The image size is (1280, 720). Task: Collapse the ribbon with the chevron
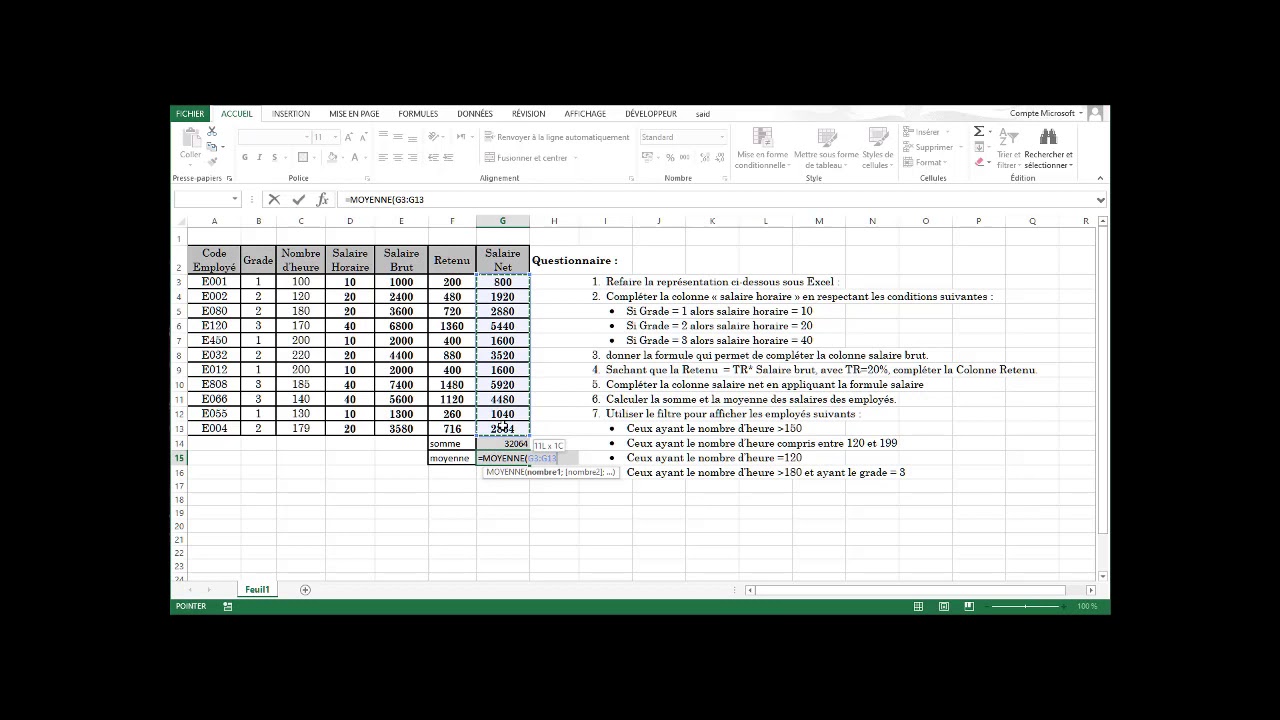(1100, 178)
